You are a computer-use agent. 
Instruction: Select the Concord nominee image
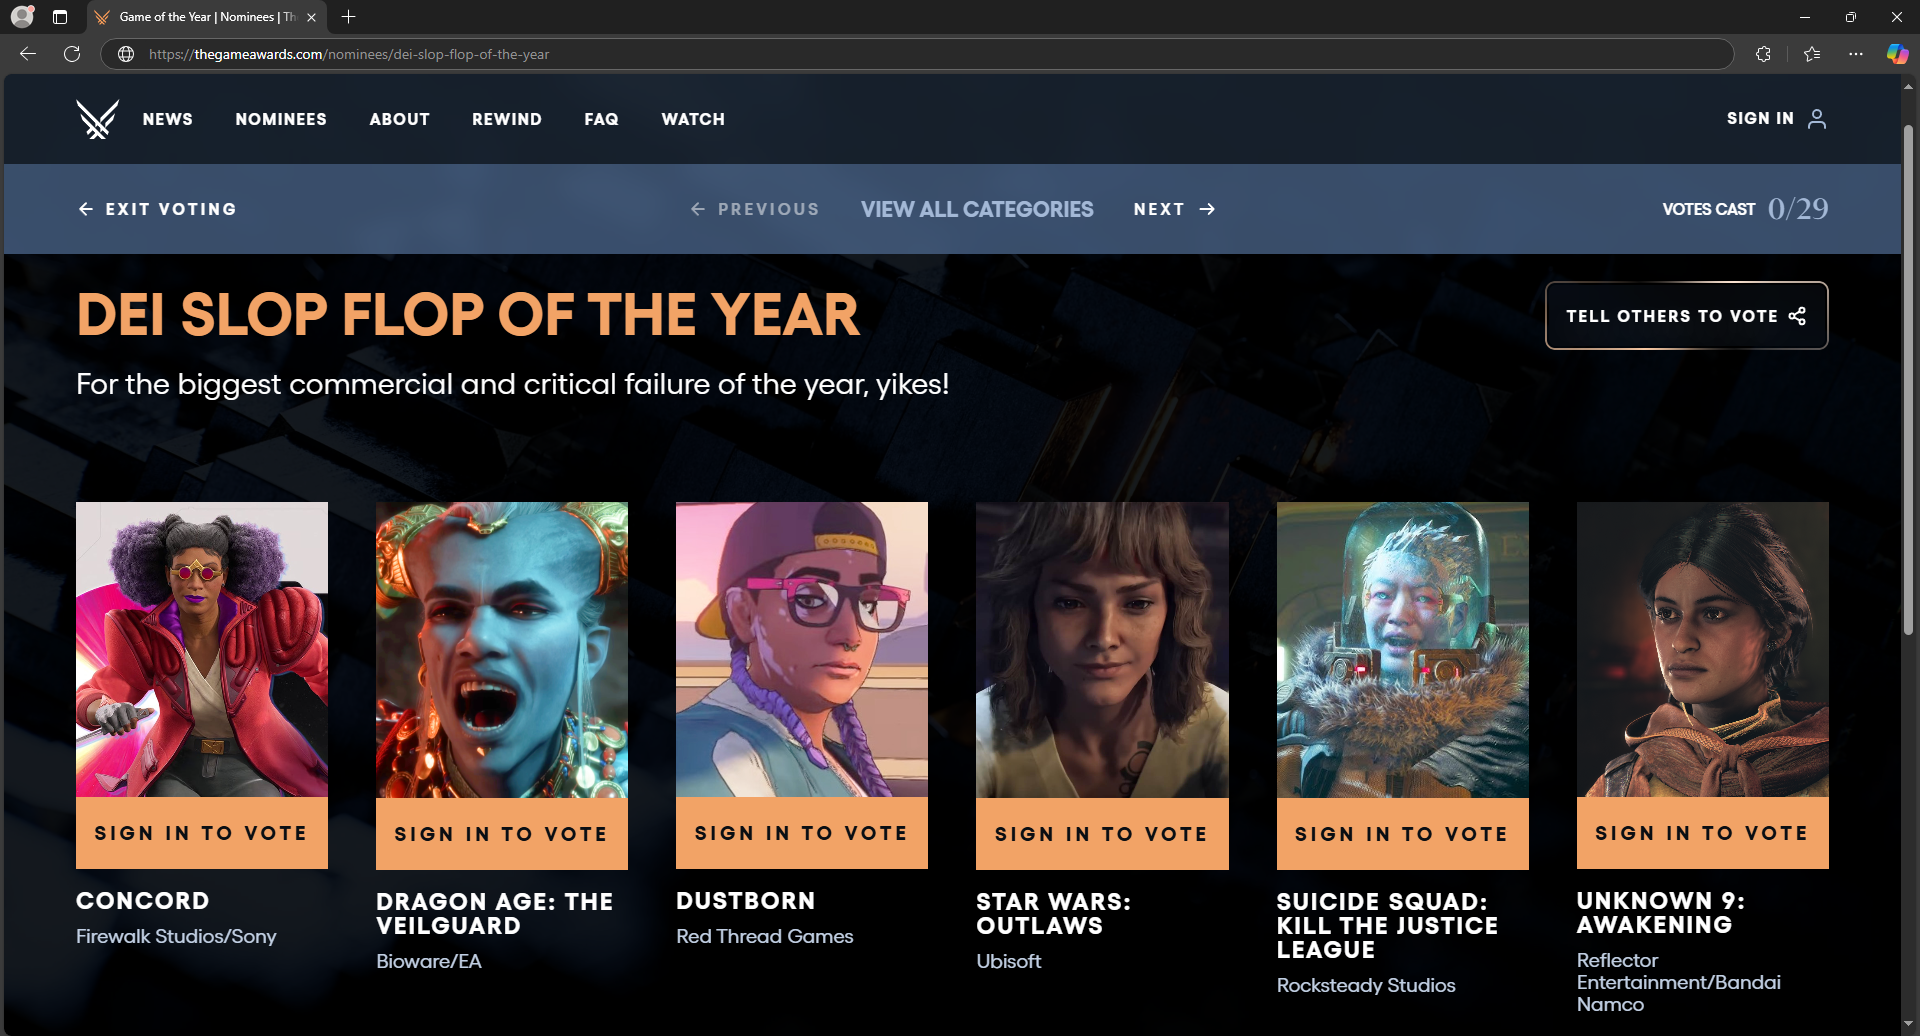pos(202,650)
